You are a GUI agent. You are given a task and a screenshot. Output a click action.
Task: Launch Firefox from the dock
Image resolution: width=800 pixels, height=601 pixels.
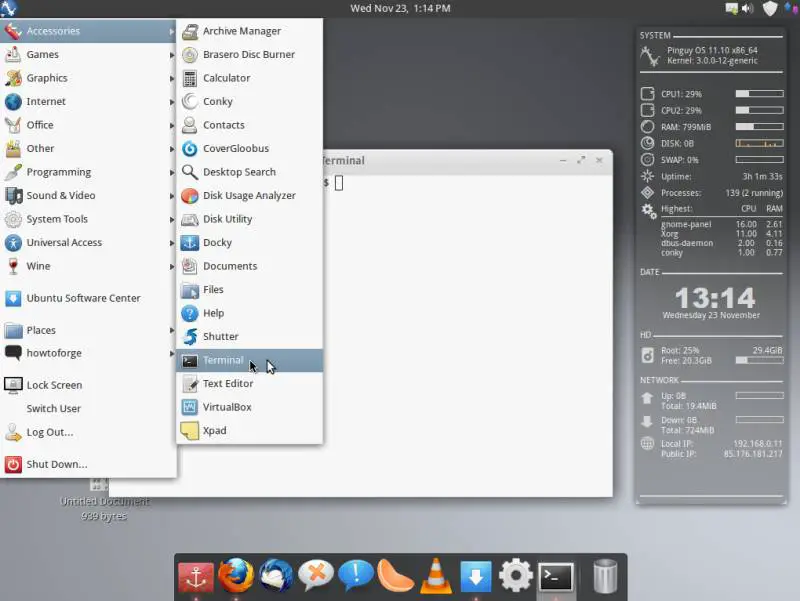pyautogui.click(x=236, y=576)
